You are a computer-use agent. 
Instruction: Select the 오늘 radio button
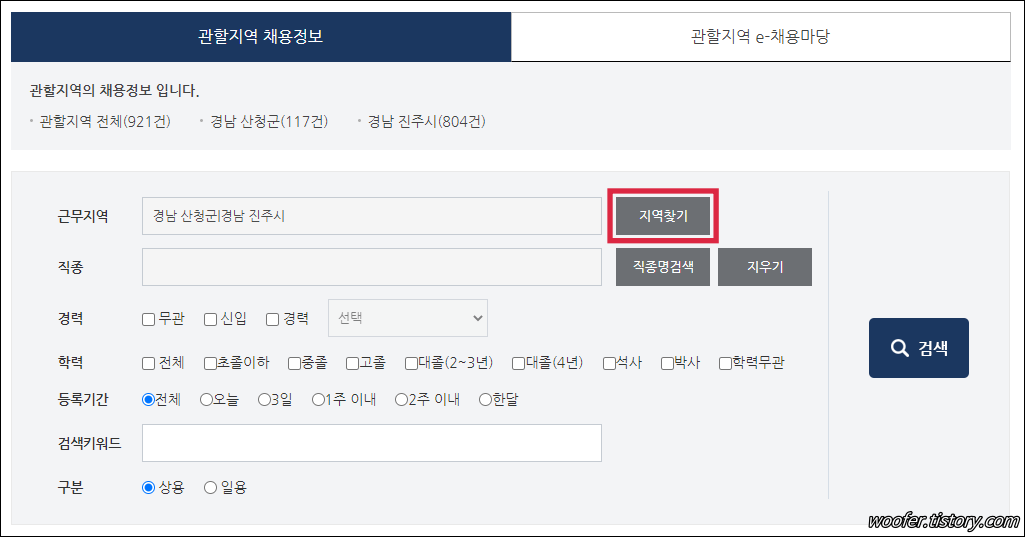(x=207, y=400)
